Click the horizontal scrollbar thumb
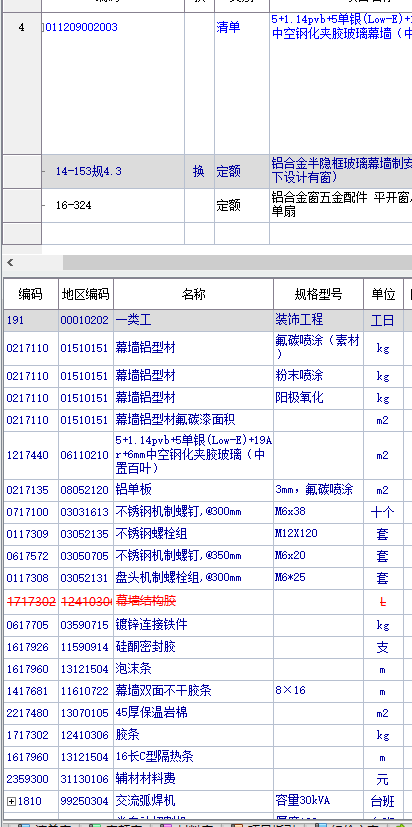Screen dimensions: 412x827 [x=237, y=262]
